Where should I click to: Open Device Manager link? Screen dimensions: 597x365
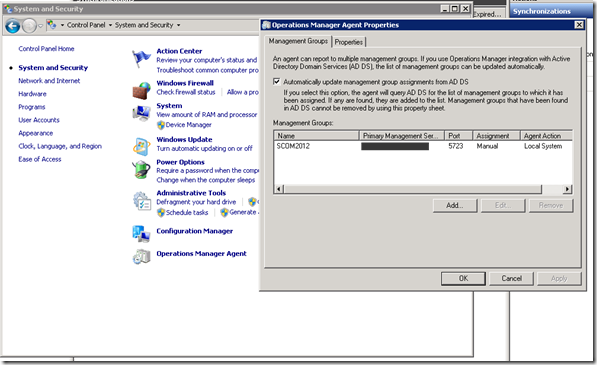click(188, 125)
